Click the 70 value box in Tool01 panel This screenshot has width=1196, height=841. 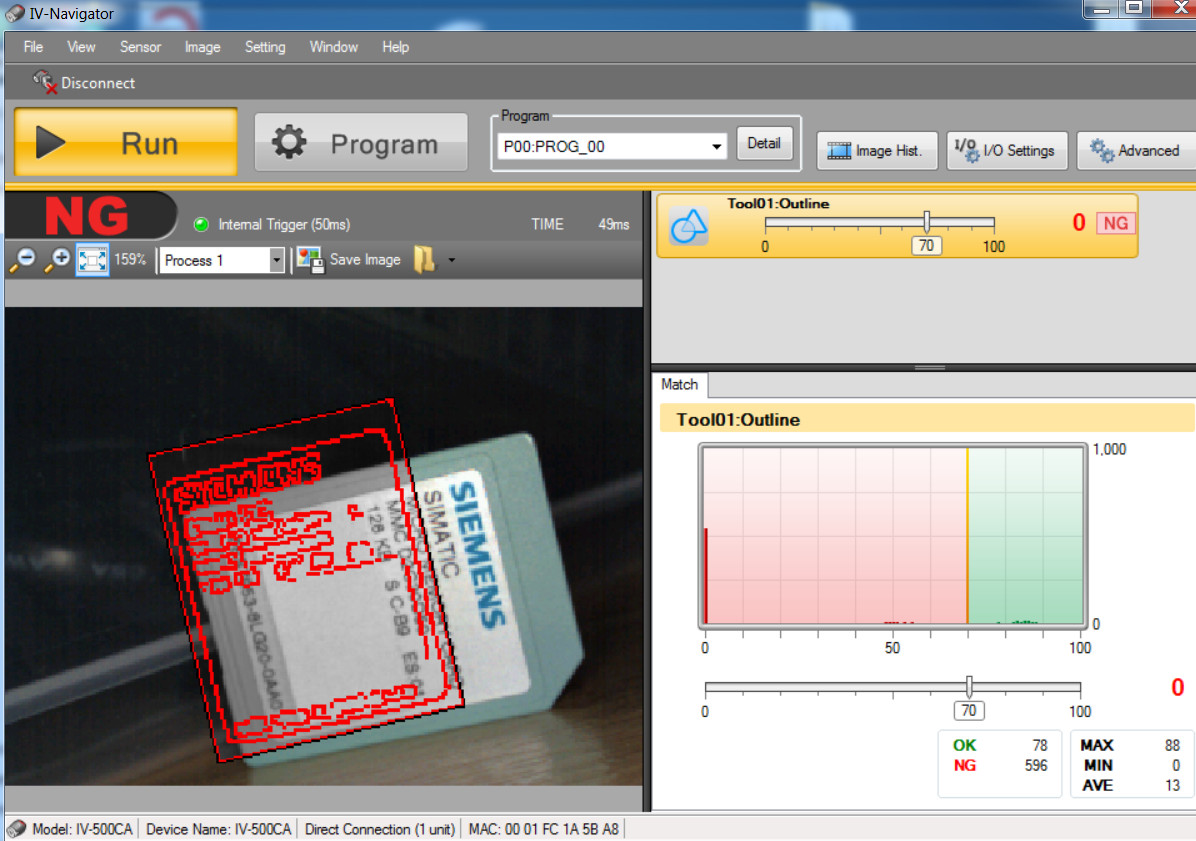pos(926,246)
